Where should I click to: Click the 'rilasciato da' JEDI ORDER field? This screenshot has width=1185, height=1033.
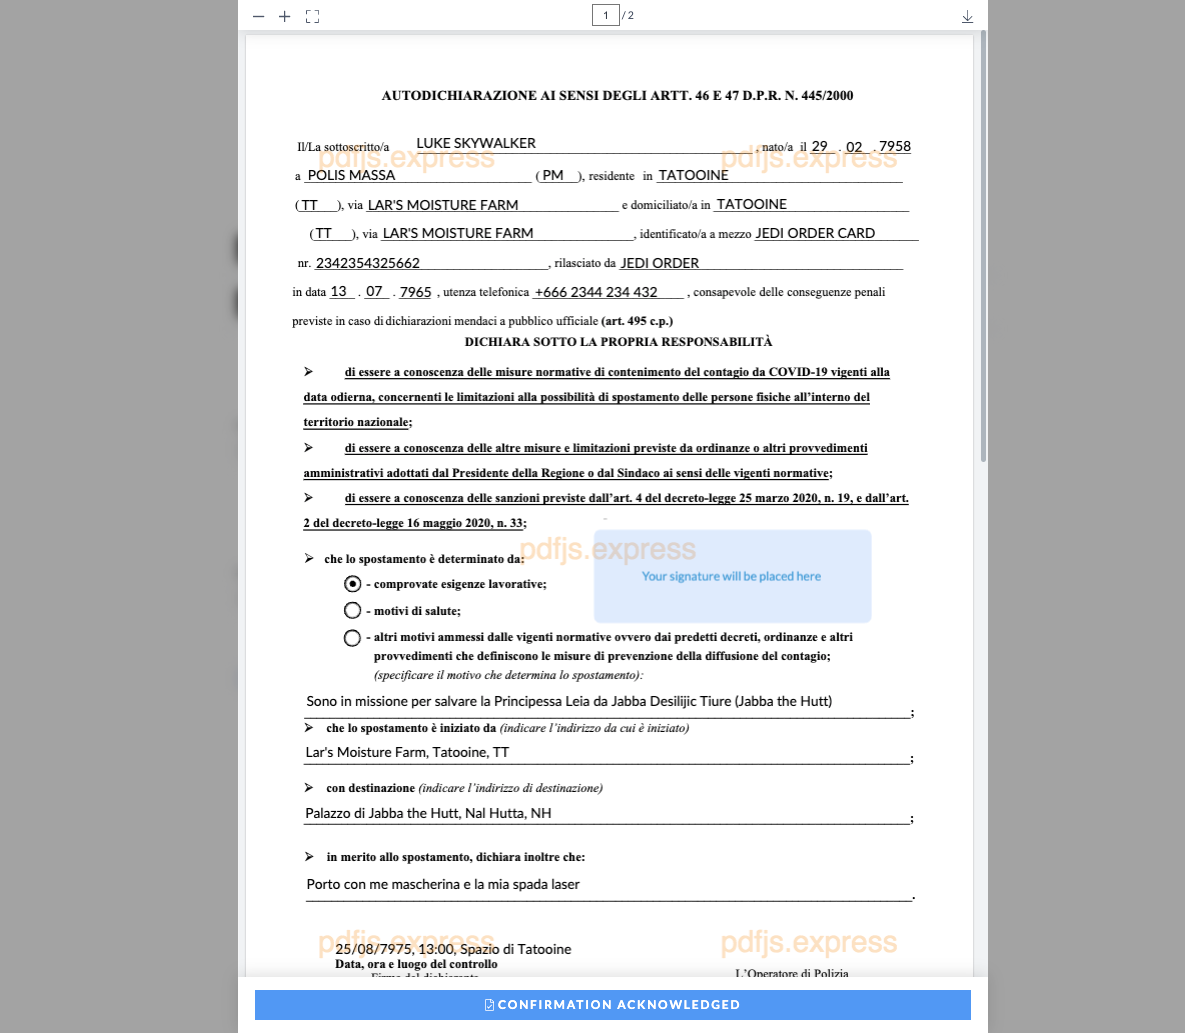click(x=660, y=263)
